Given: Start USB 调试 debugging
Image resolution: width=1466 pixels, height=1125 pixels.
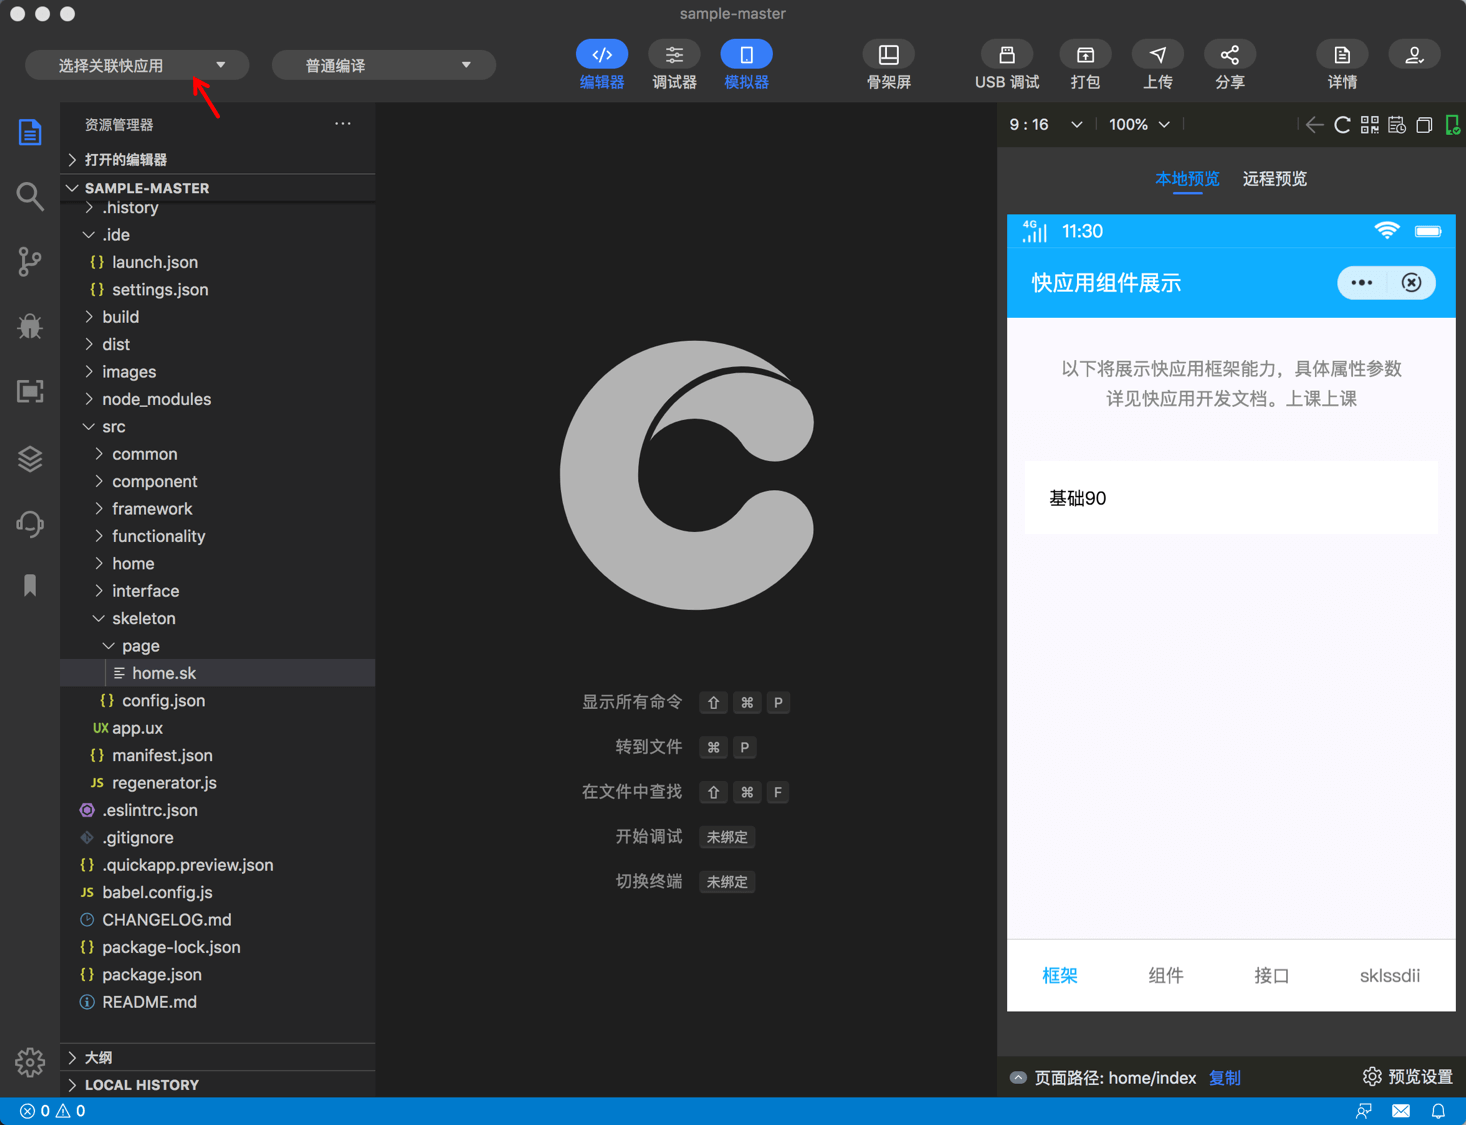Looking at the screenshot, I should tap(1006, 65).
